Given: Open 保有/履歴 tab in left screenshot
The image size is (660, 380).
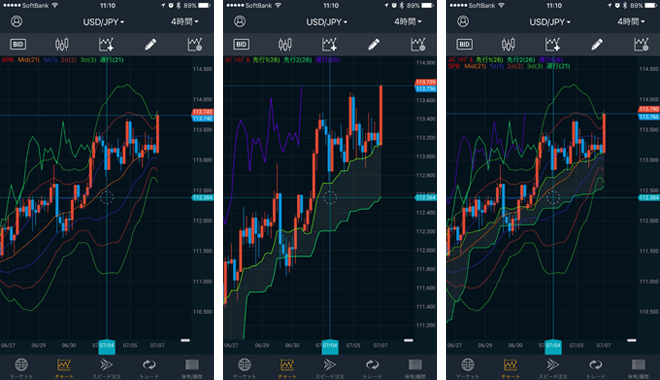Looking at the screenshot, I should [x=192, y=368].
